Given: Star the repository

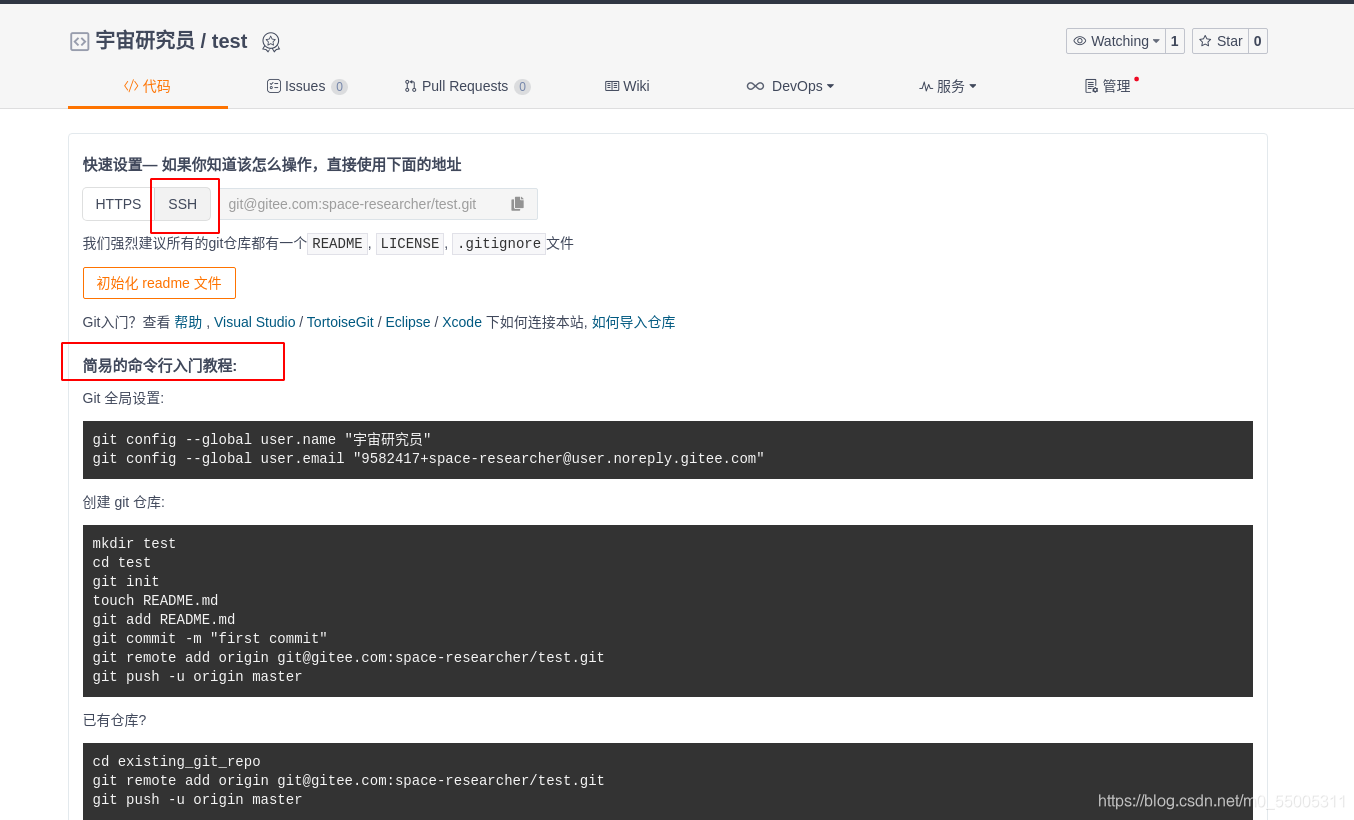Looking at the screenshot, I should coord(1221,41).
